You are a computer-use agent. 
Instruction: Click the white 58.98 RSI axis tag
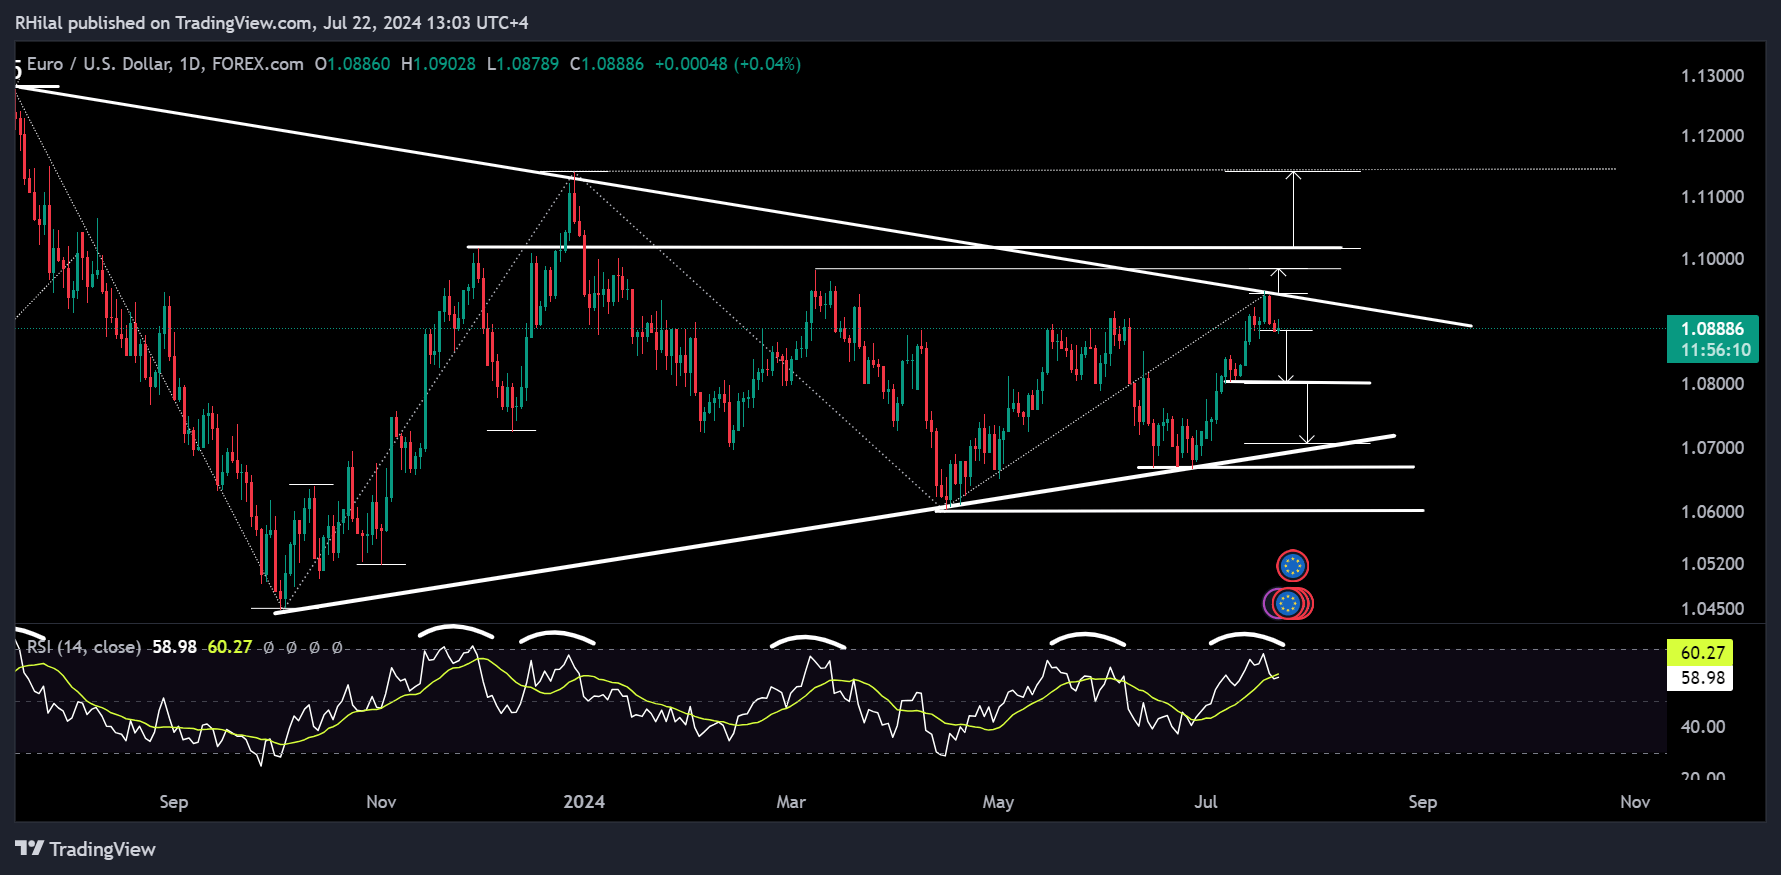(x=1702, y=678)
